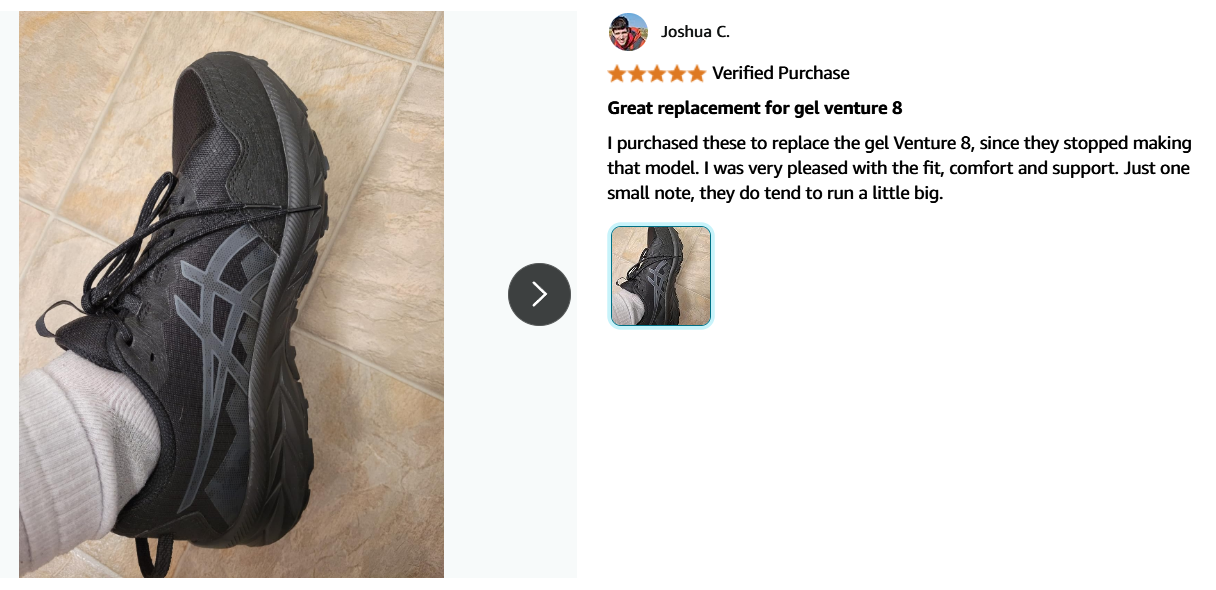Click the next image arrow button
The image size is (1216, 590).
[x=539, y=294]
